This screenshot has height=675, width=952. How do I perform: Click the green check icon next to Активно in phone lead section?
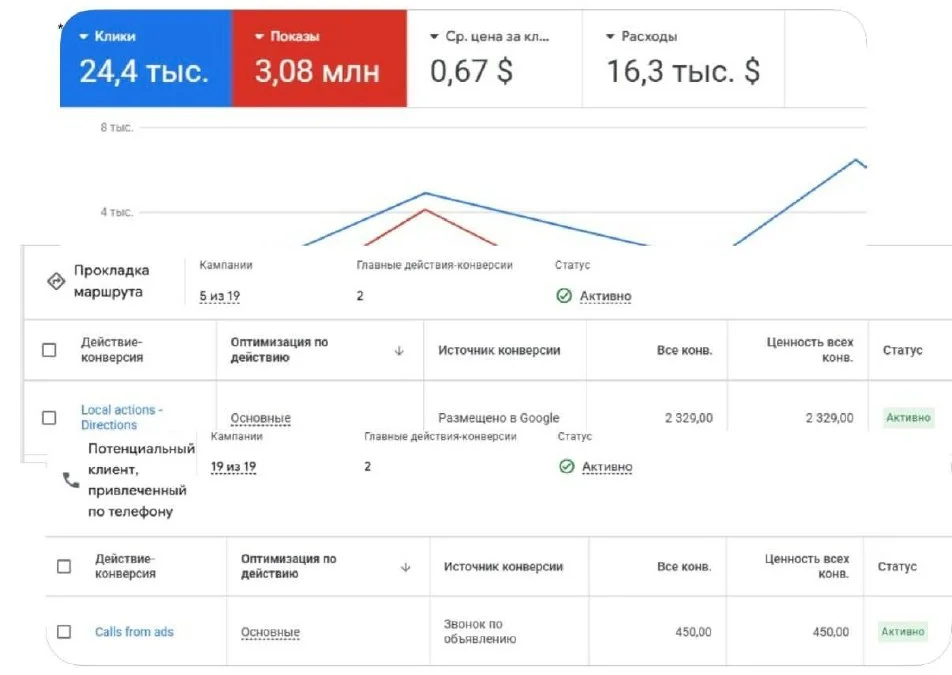click(566, 466)
